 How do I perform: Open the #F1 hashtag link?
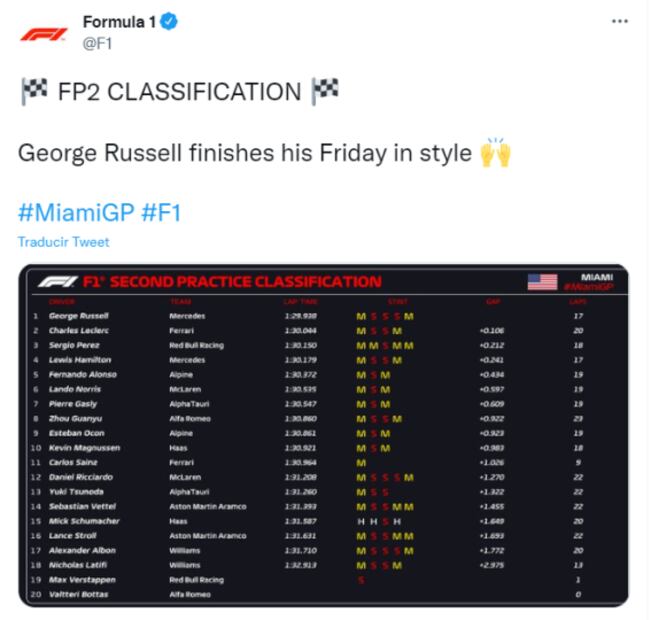(161, 212)
